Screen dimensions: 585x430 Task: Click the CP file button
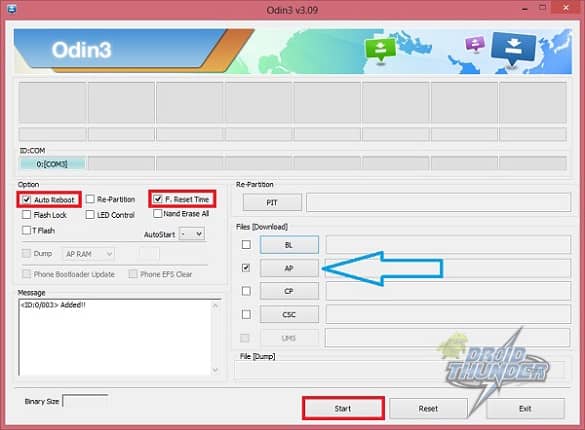289,291
